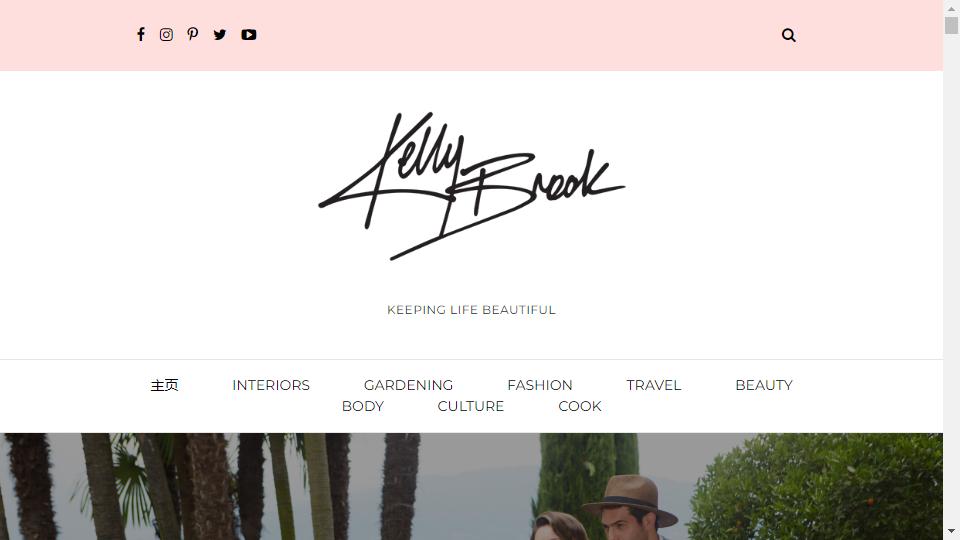Open the Fashion section

[539, 385]
